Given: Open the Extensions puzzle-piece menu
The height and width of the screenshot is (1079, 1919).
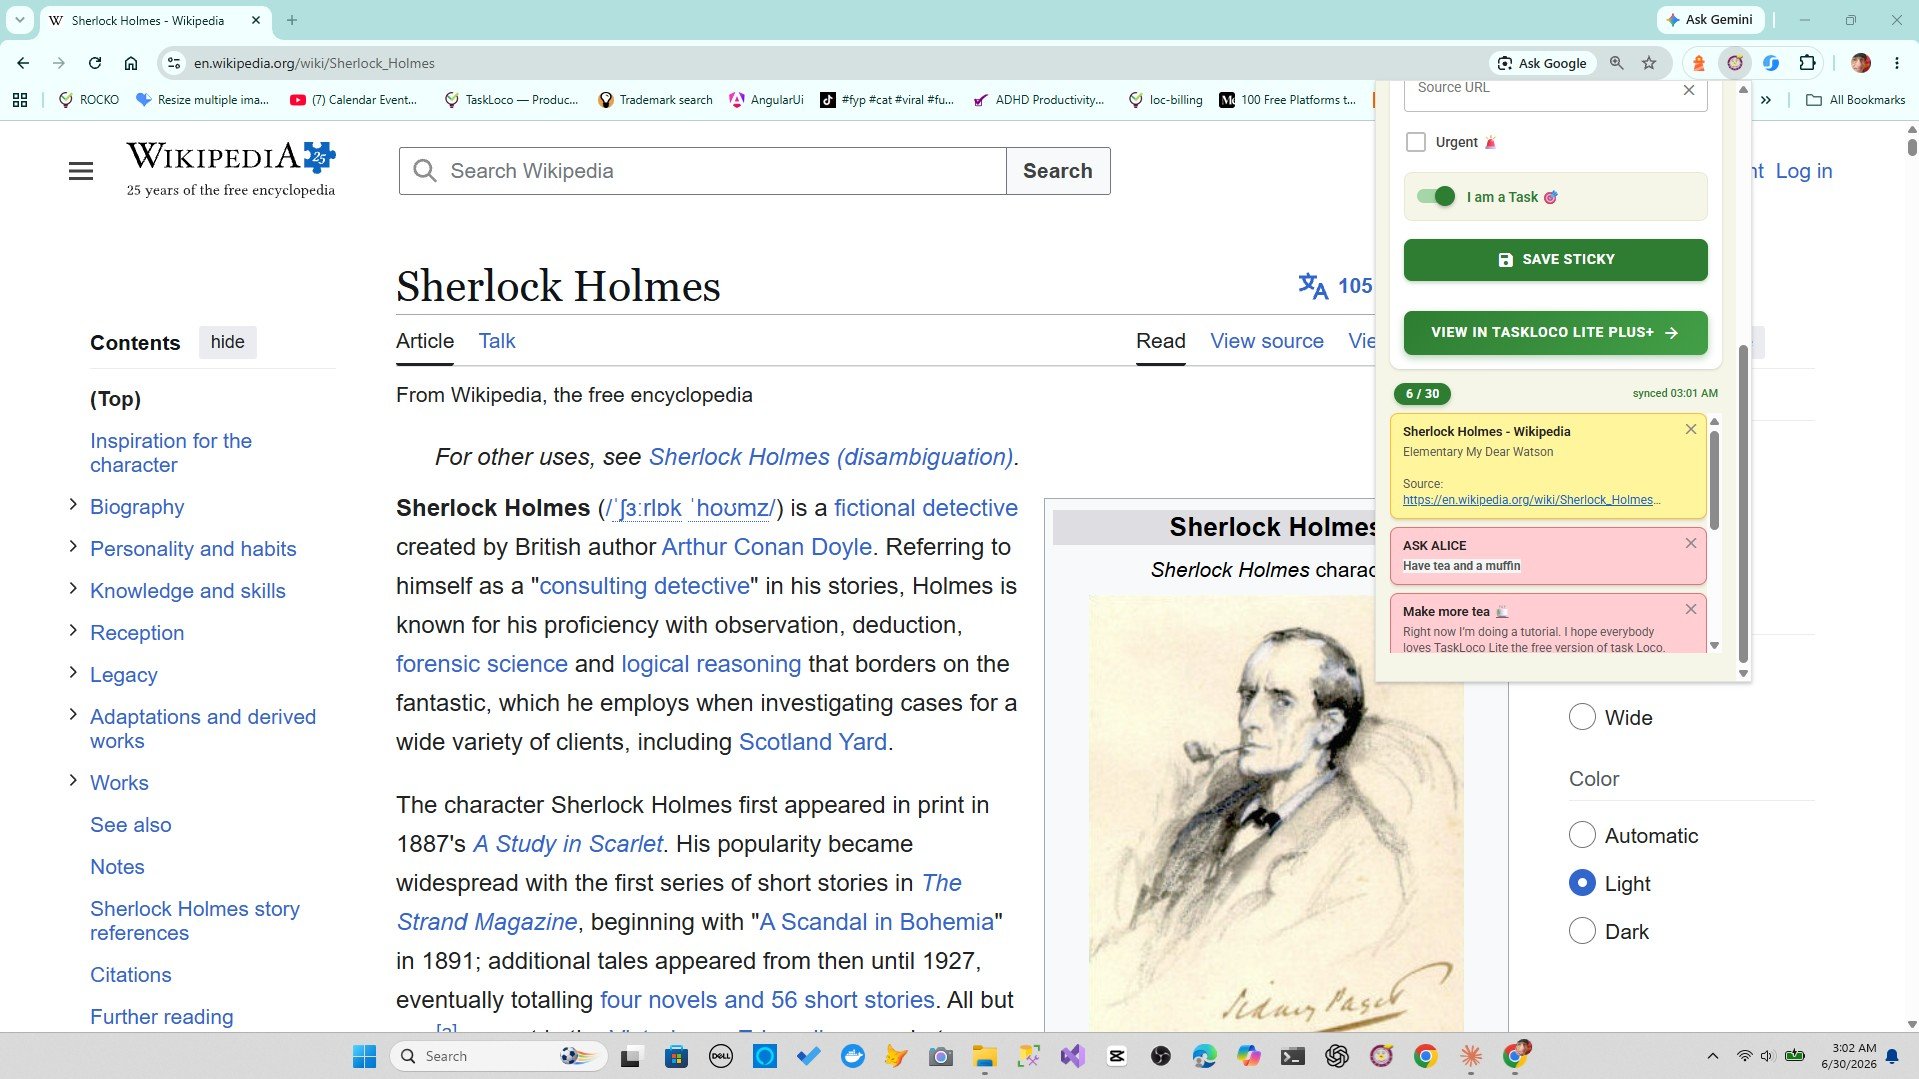Looking at the screenshot, I should click(1807, 63).
